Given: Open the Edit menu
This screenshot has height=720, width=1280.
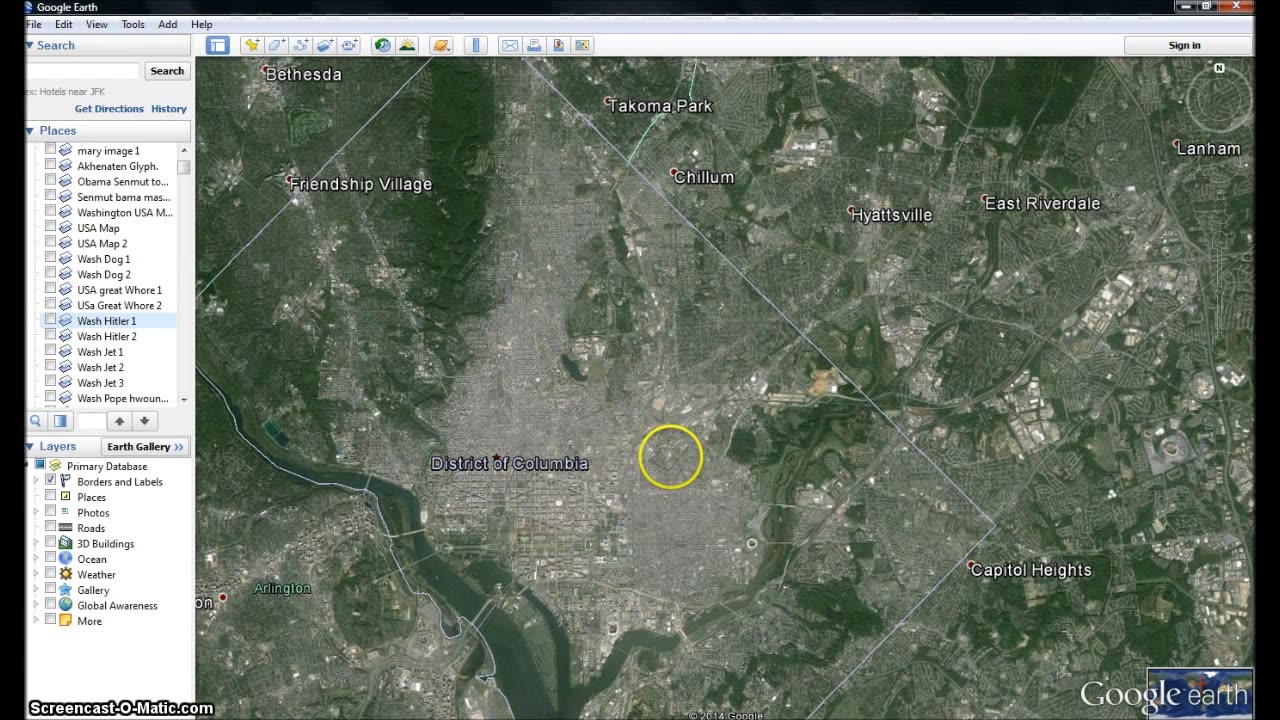Looking at the screenshot, I should click(x=63, y=24).
